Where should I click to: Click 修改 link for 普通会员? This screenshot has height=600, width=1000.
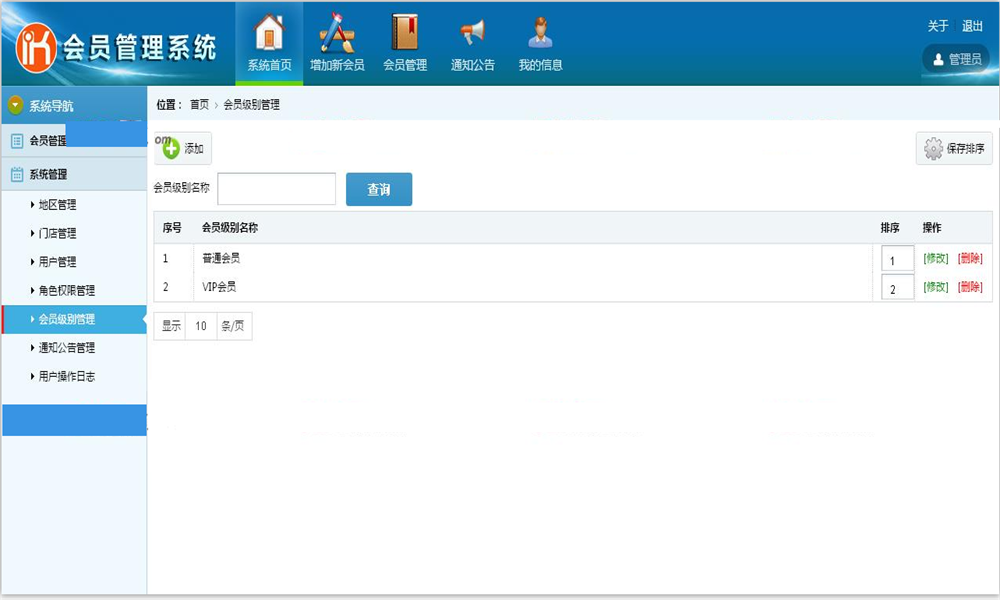point(935,258)
